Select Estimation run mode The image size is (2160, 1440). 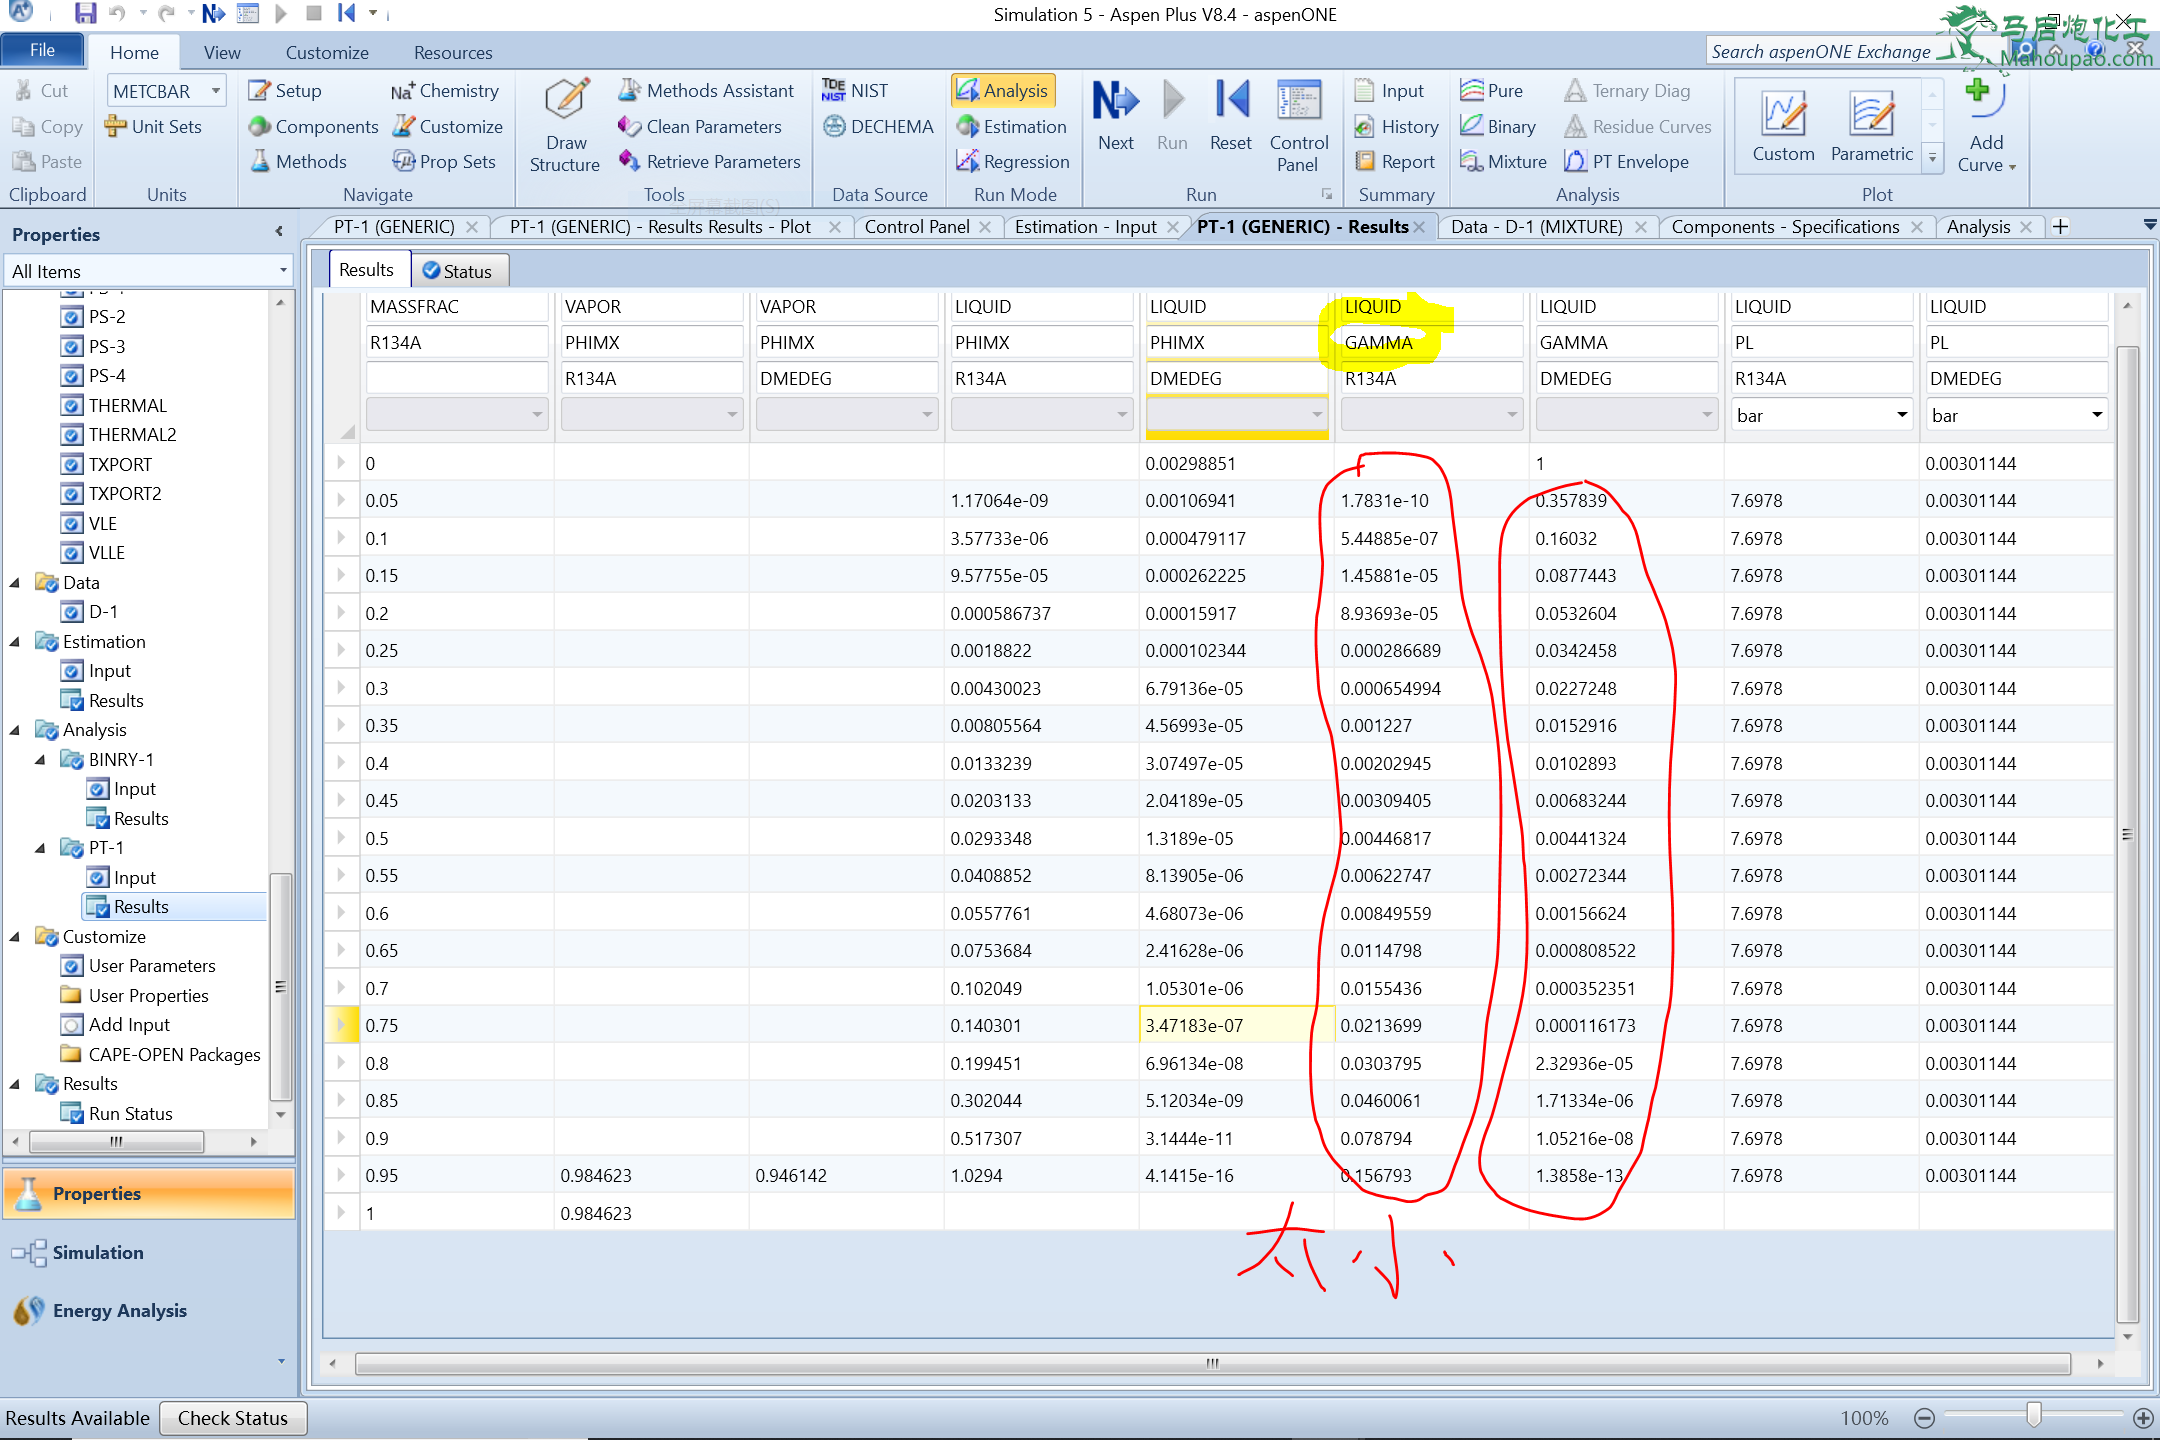pos(1012,127)
